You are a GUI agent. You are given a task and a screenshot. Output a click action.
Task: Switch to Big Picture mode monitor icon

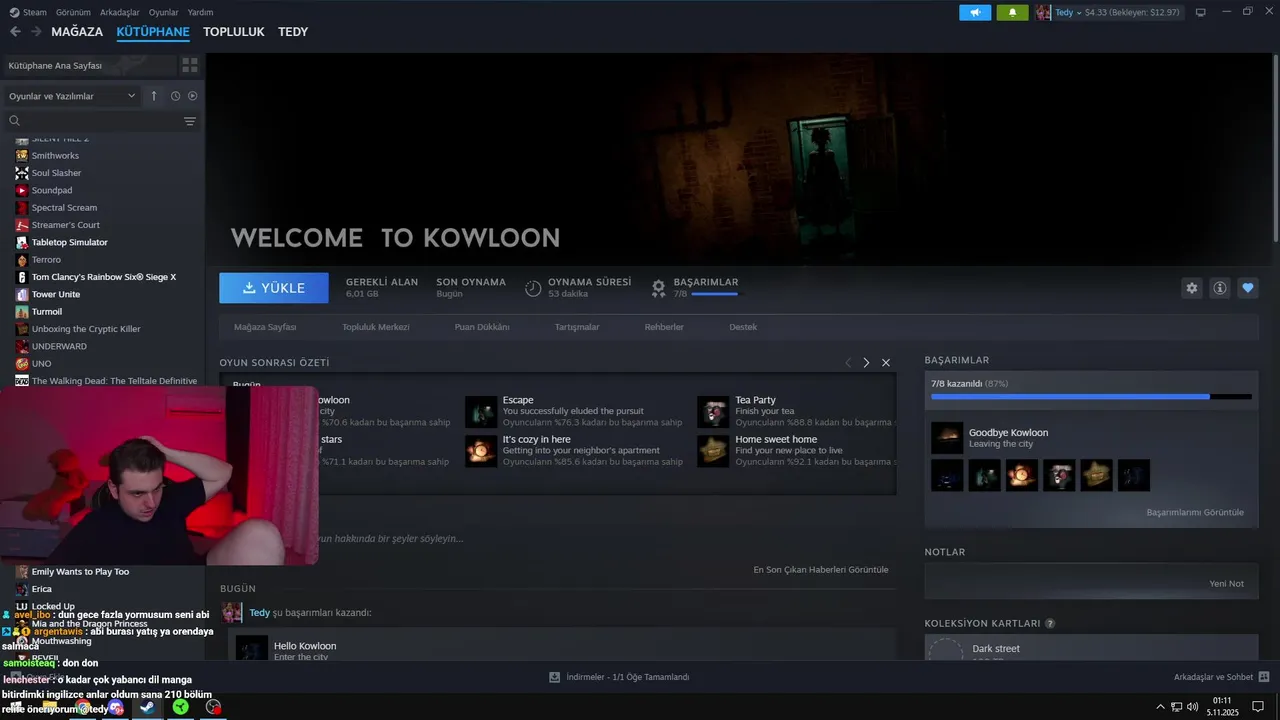(x=1201, y=12)
